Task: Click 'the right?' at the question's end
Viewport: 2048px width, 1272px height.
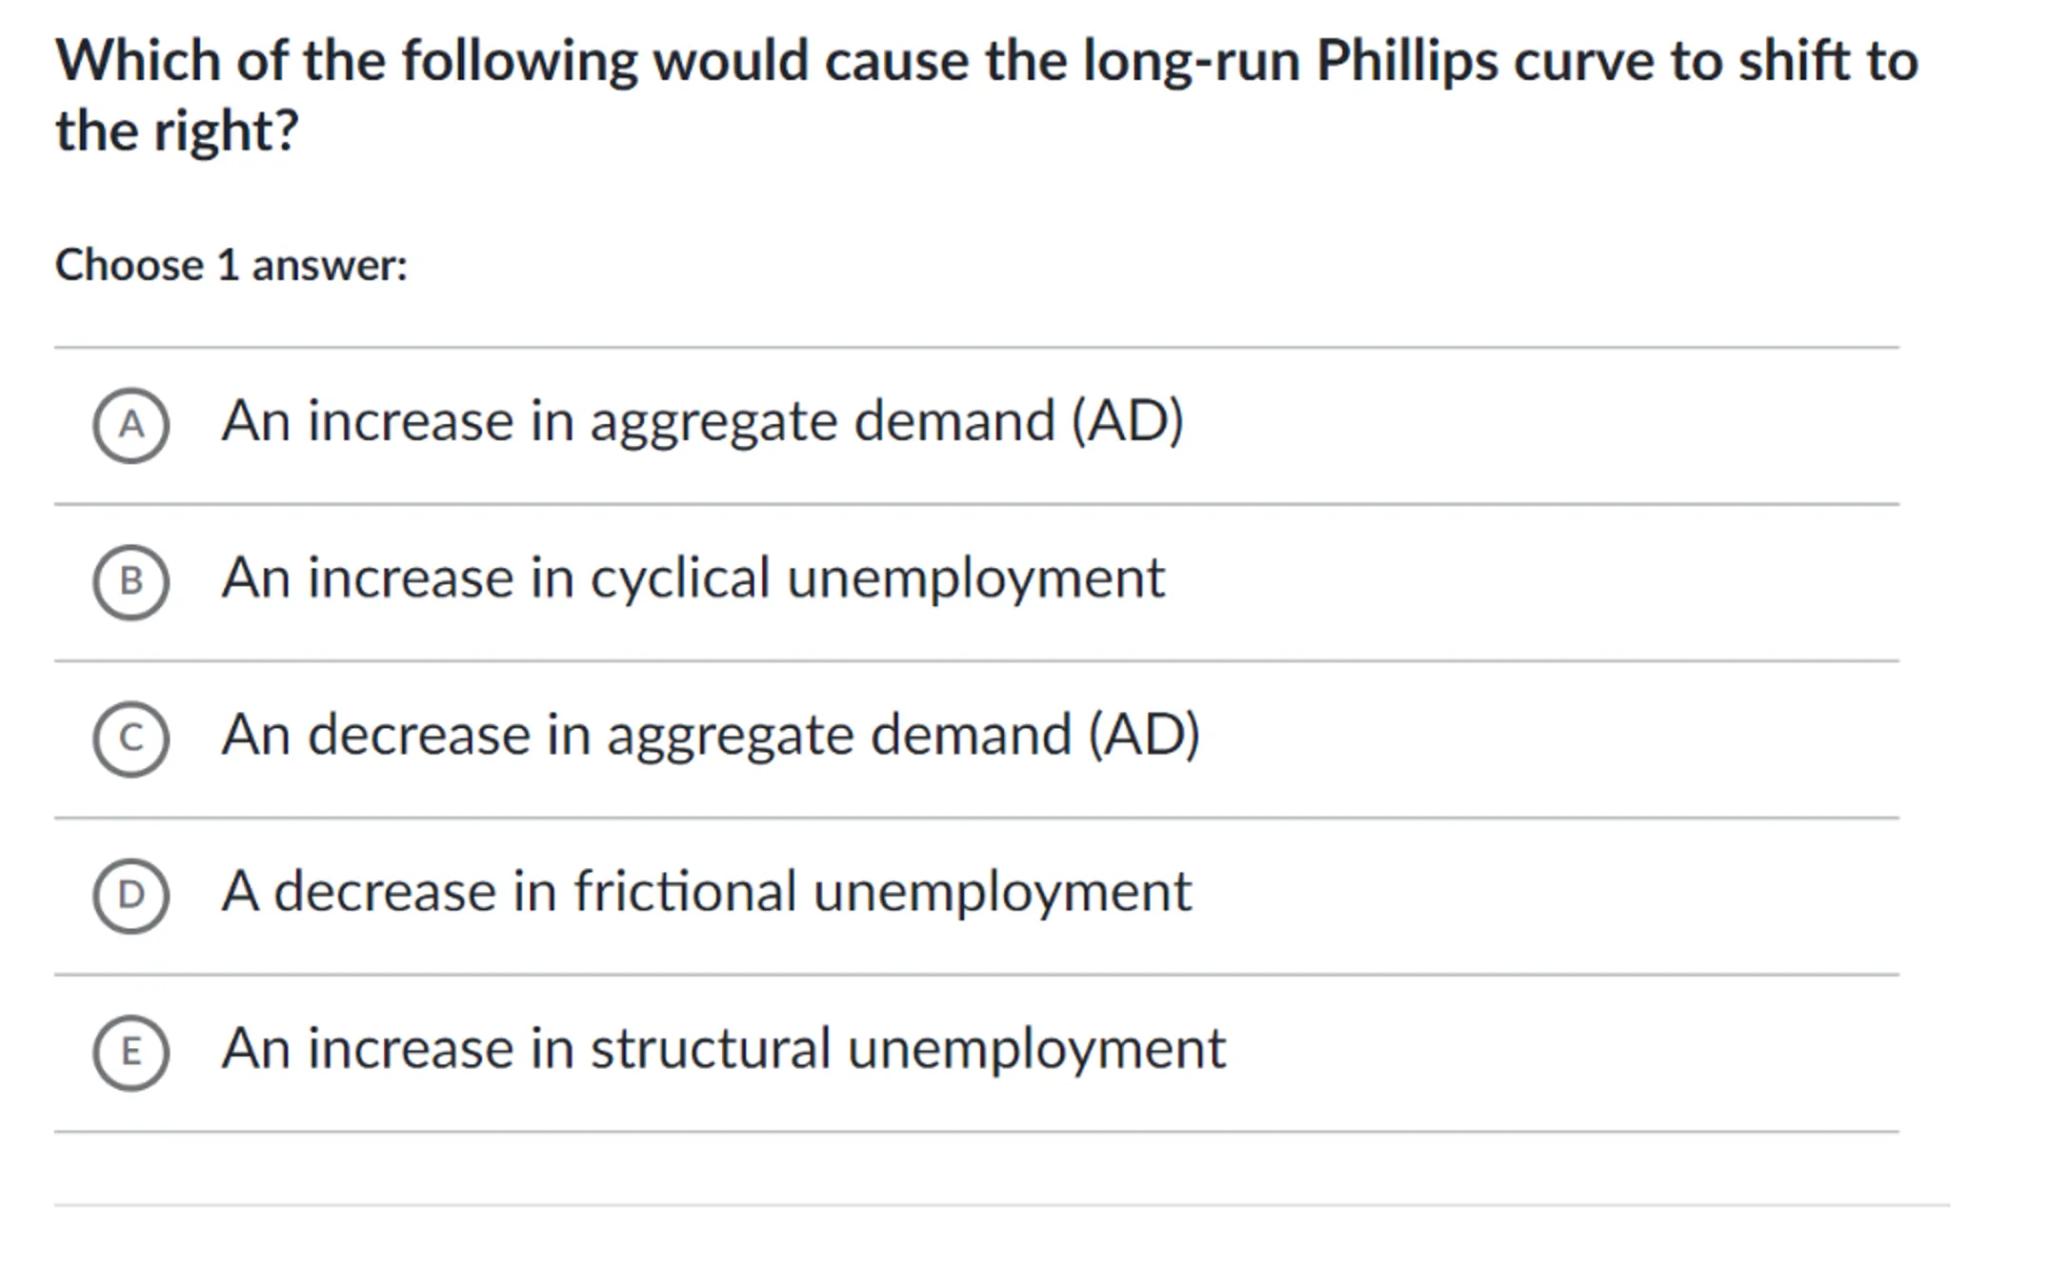Action: 177,131
